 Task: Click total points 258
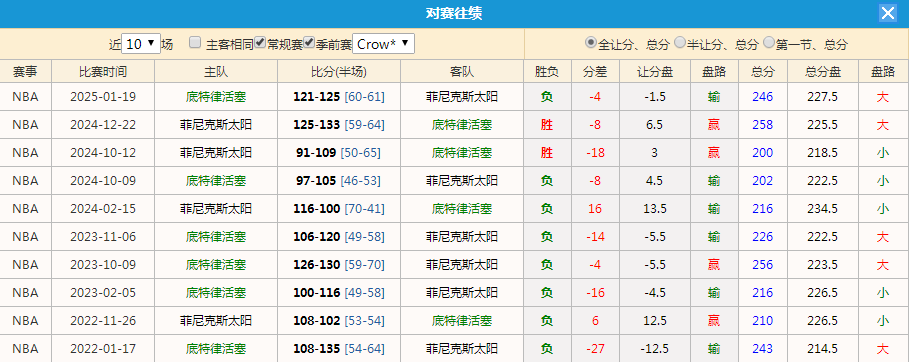(x=762, y=125)
